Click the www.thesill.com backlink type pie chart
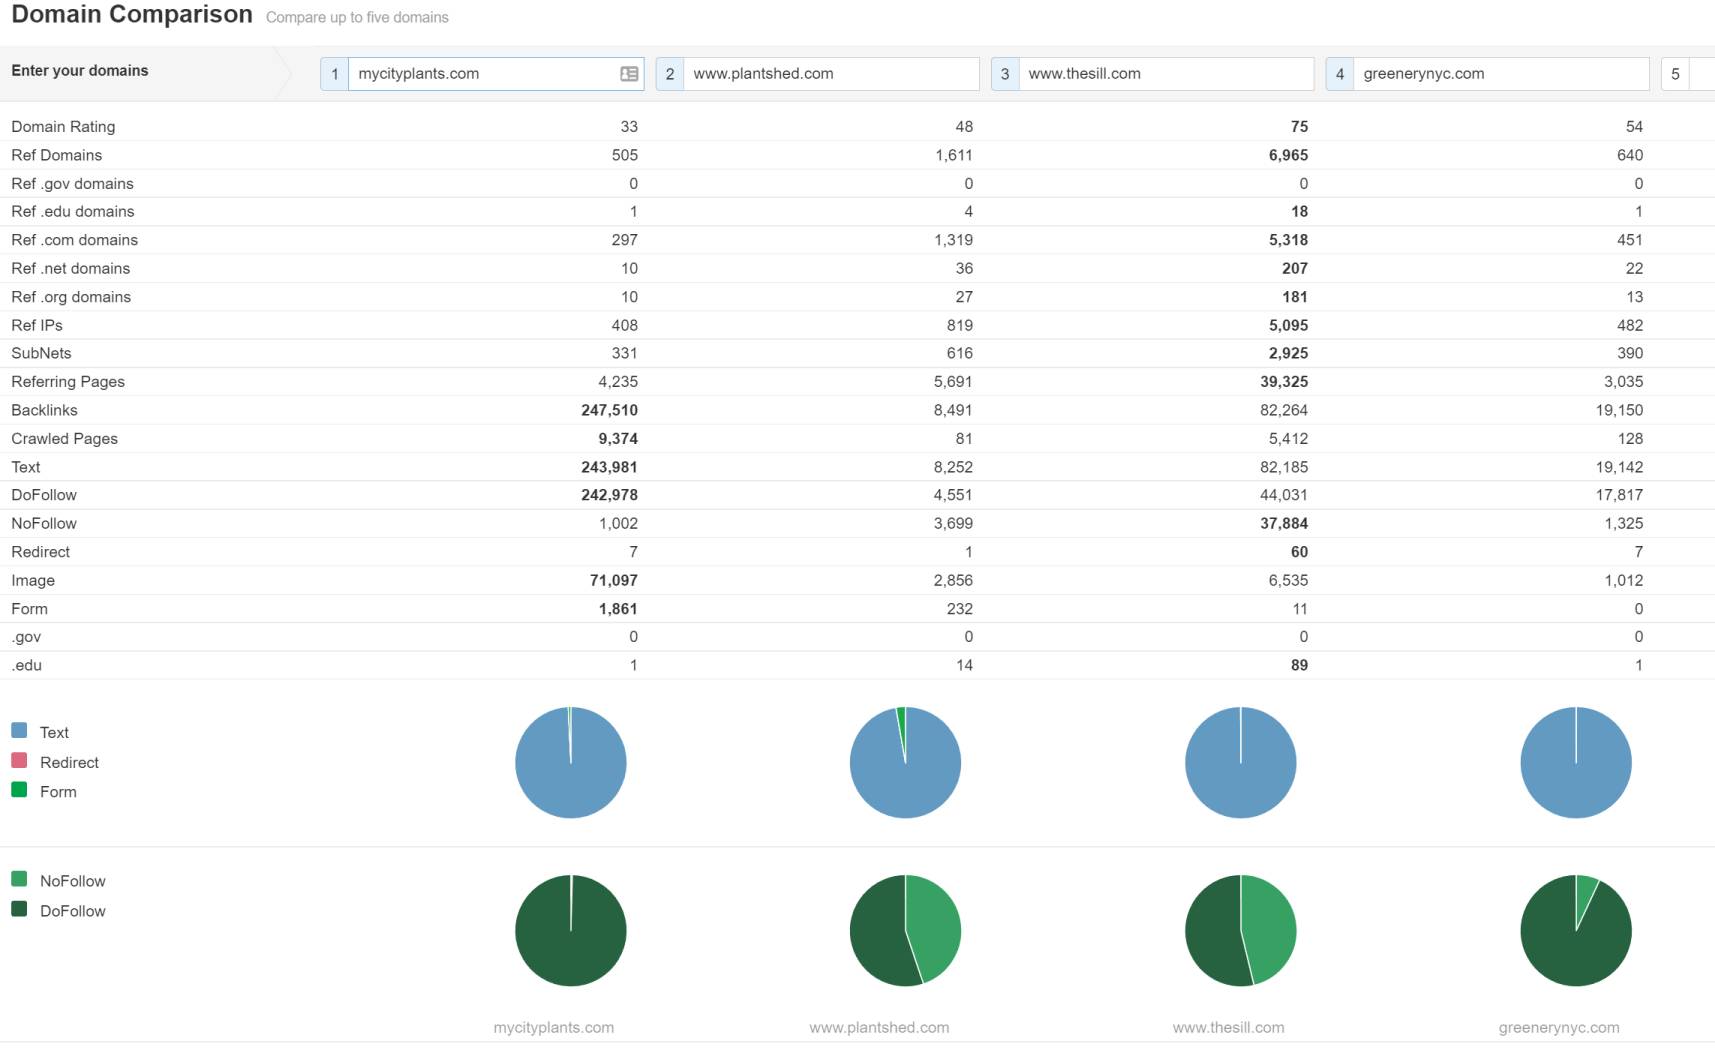This screenshot has height=1056, width=1715. (1241, 763)
